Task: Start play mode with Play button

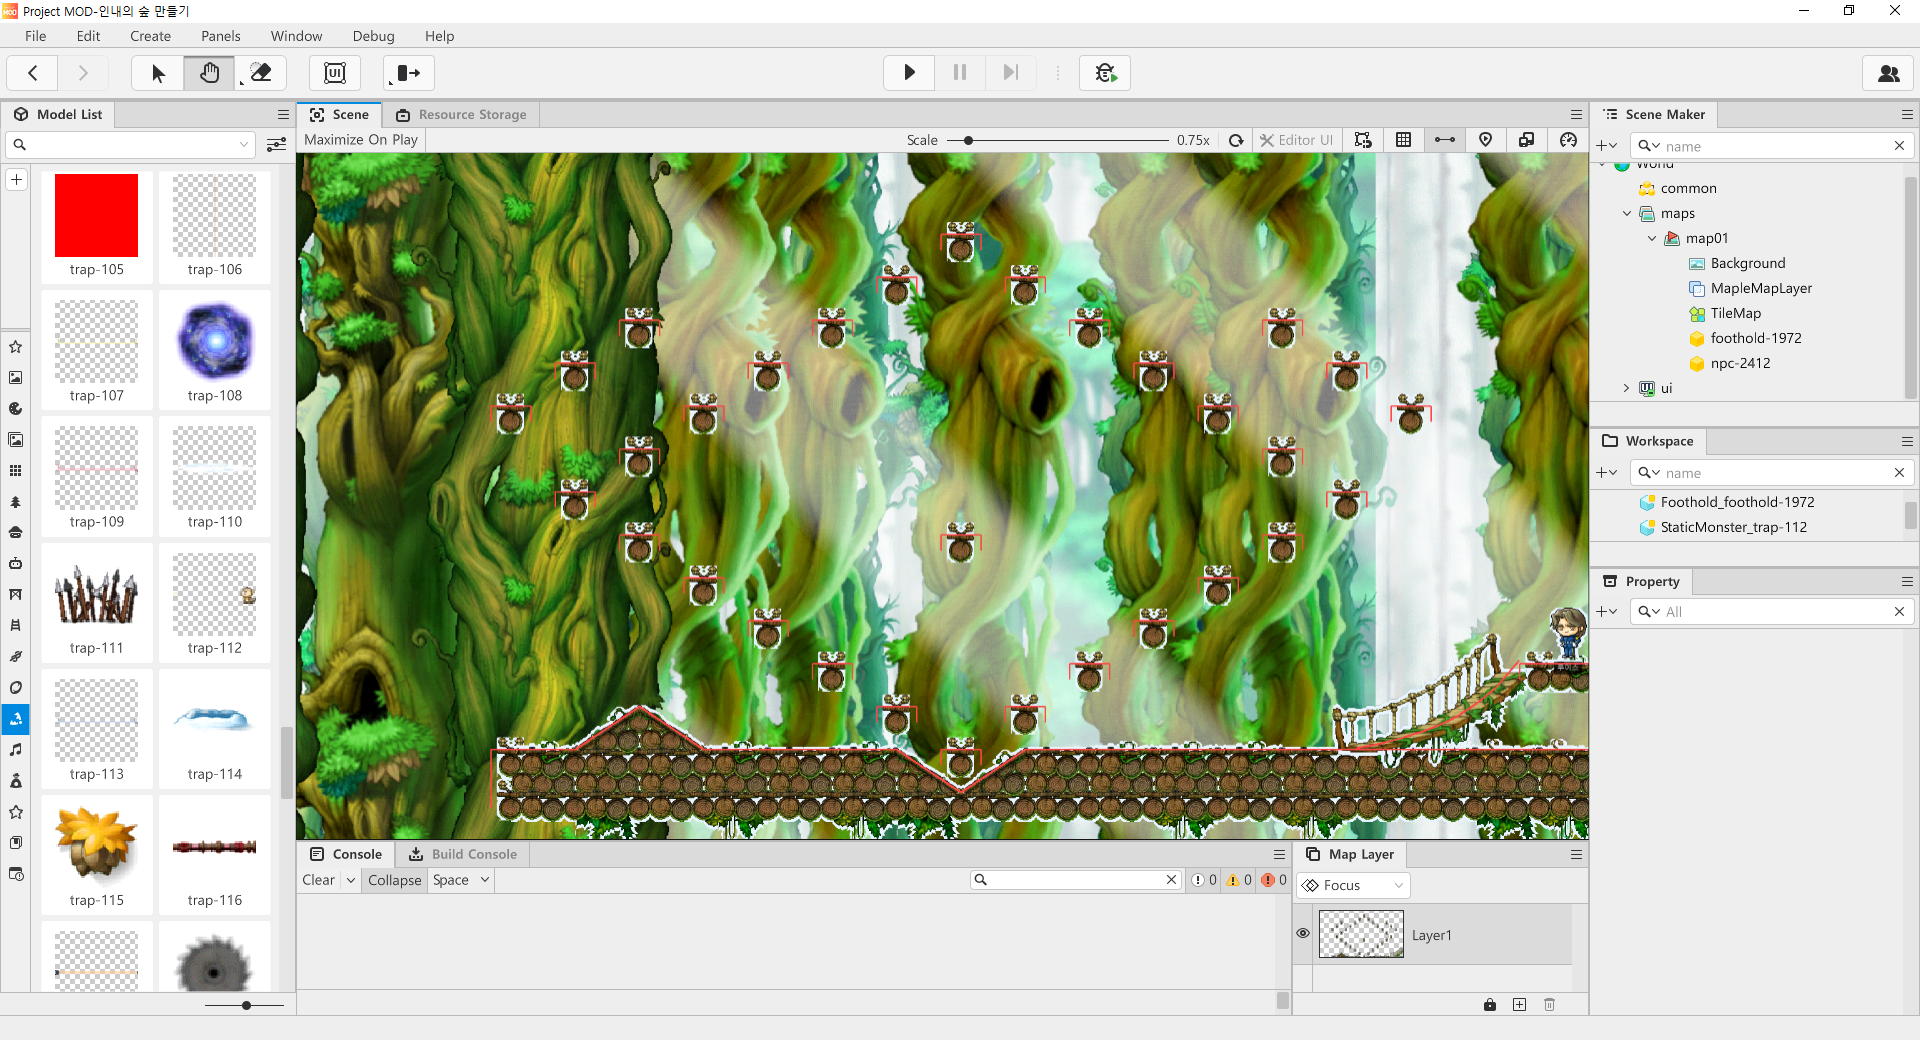Action: (x=909, y=73)
